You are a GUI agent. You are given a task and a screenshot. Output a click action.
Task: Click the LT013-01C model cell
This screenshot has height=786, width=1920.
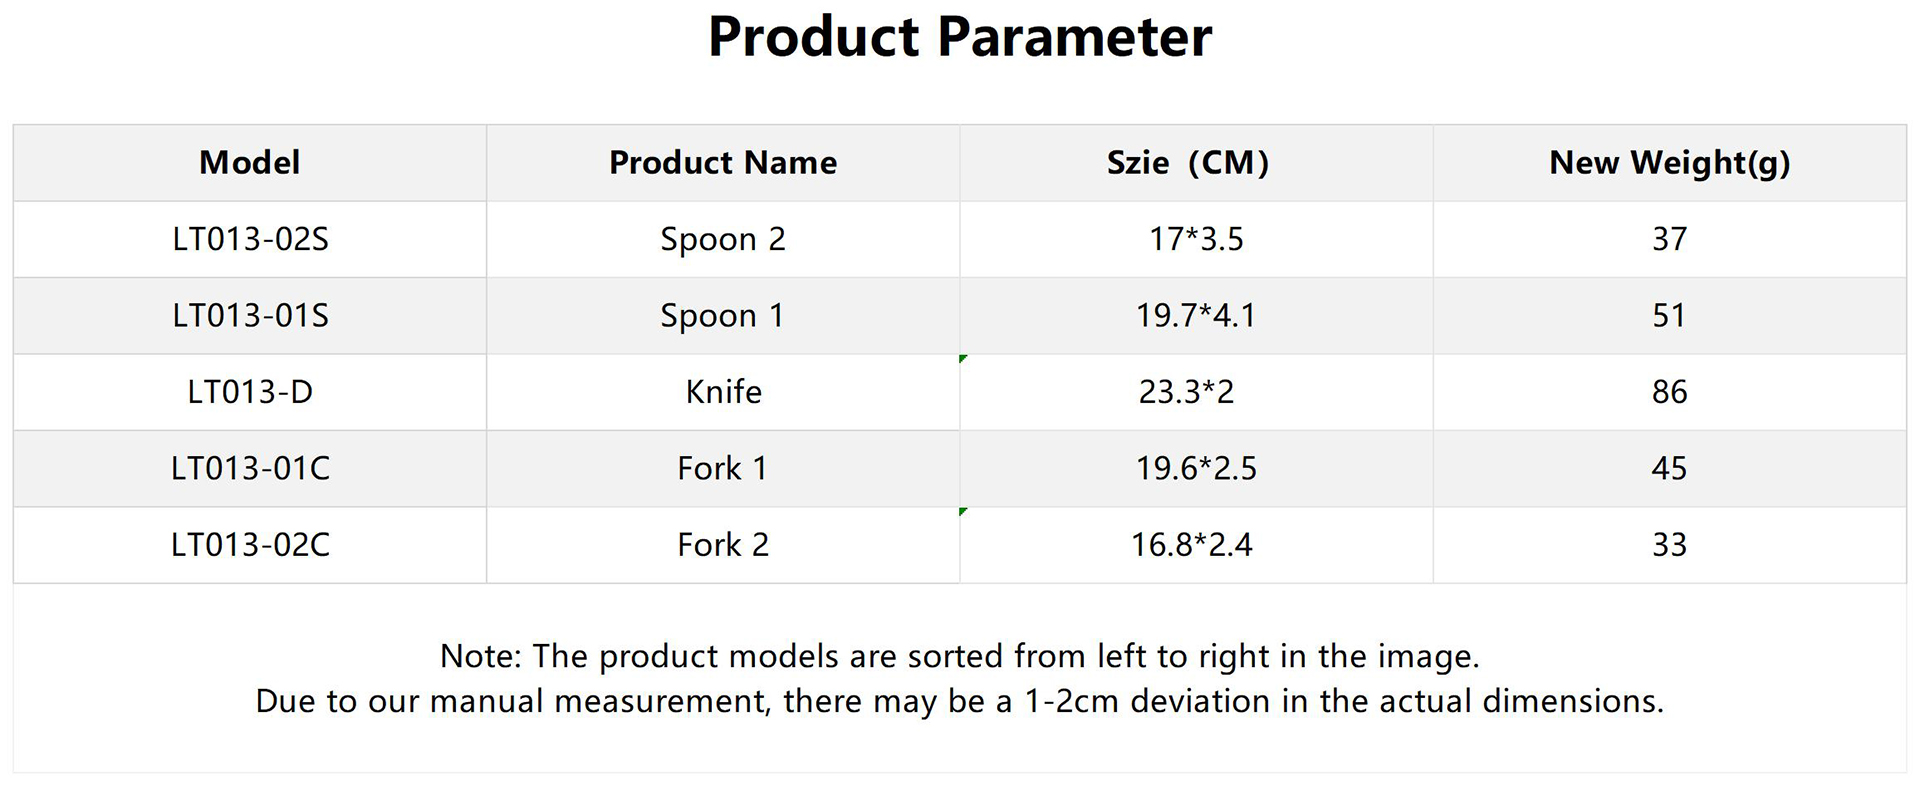click(249, 469)
